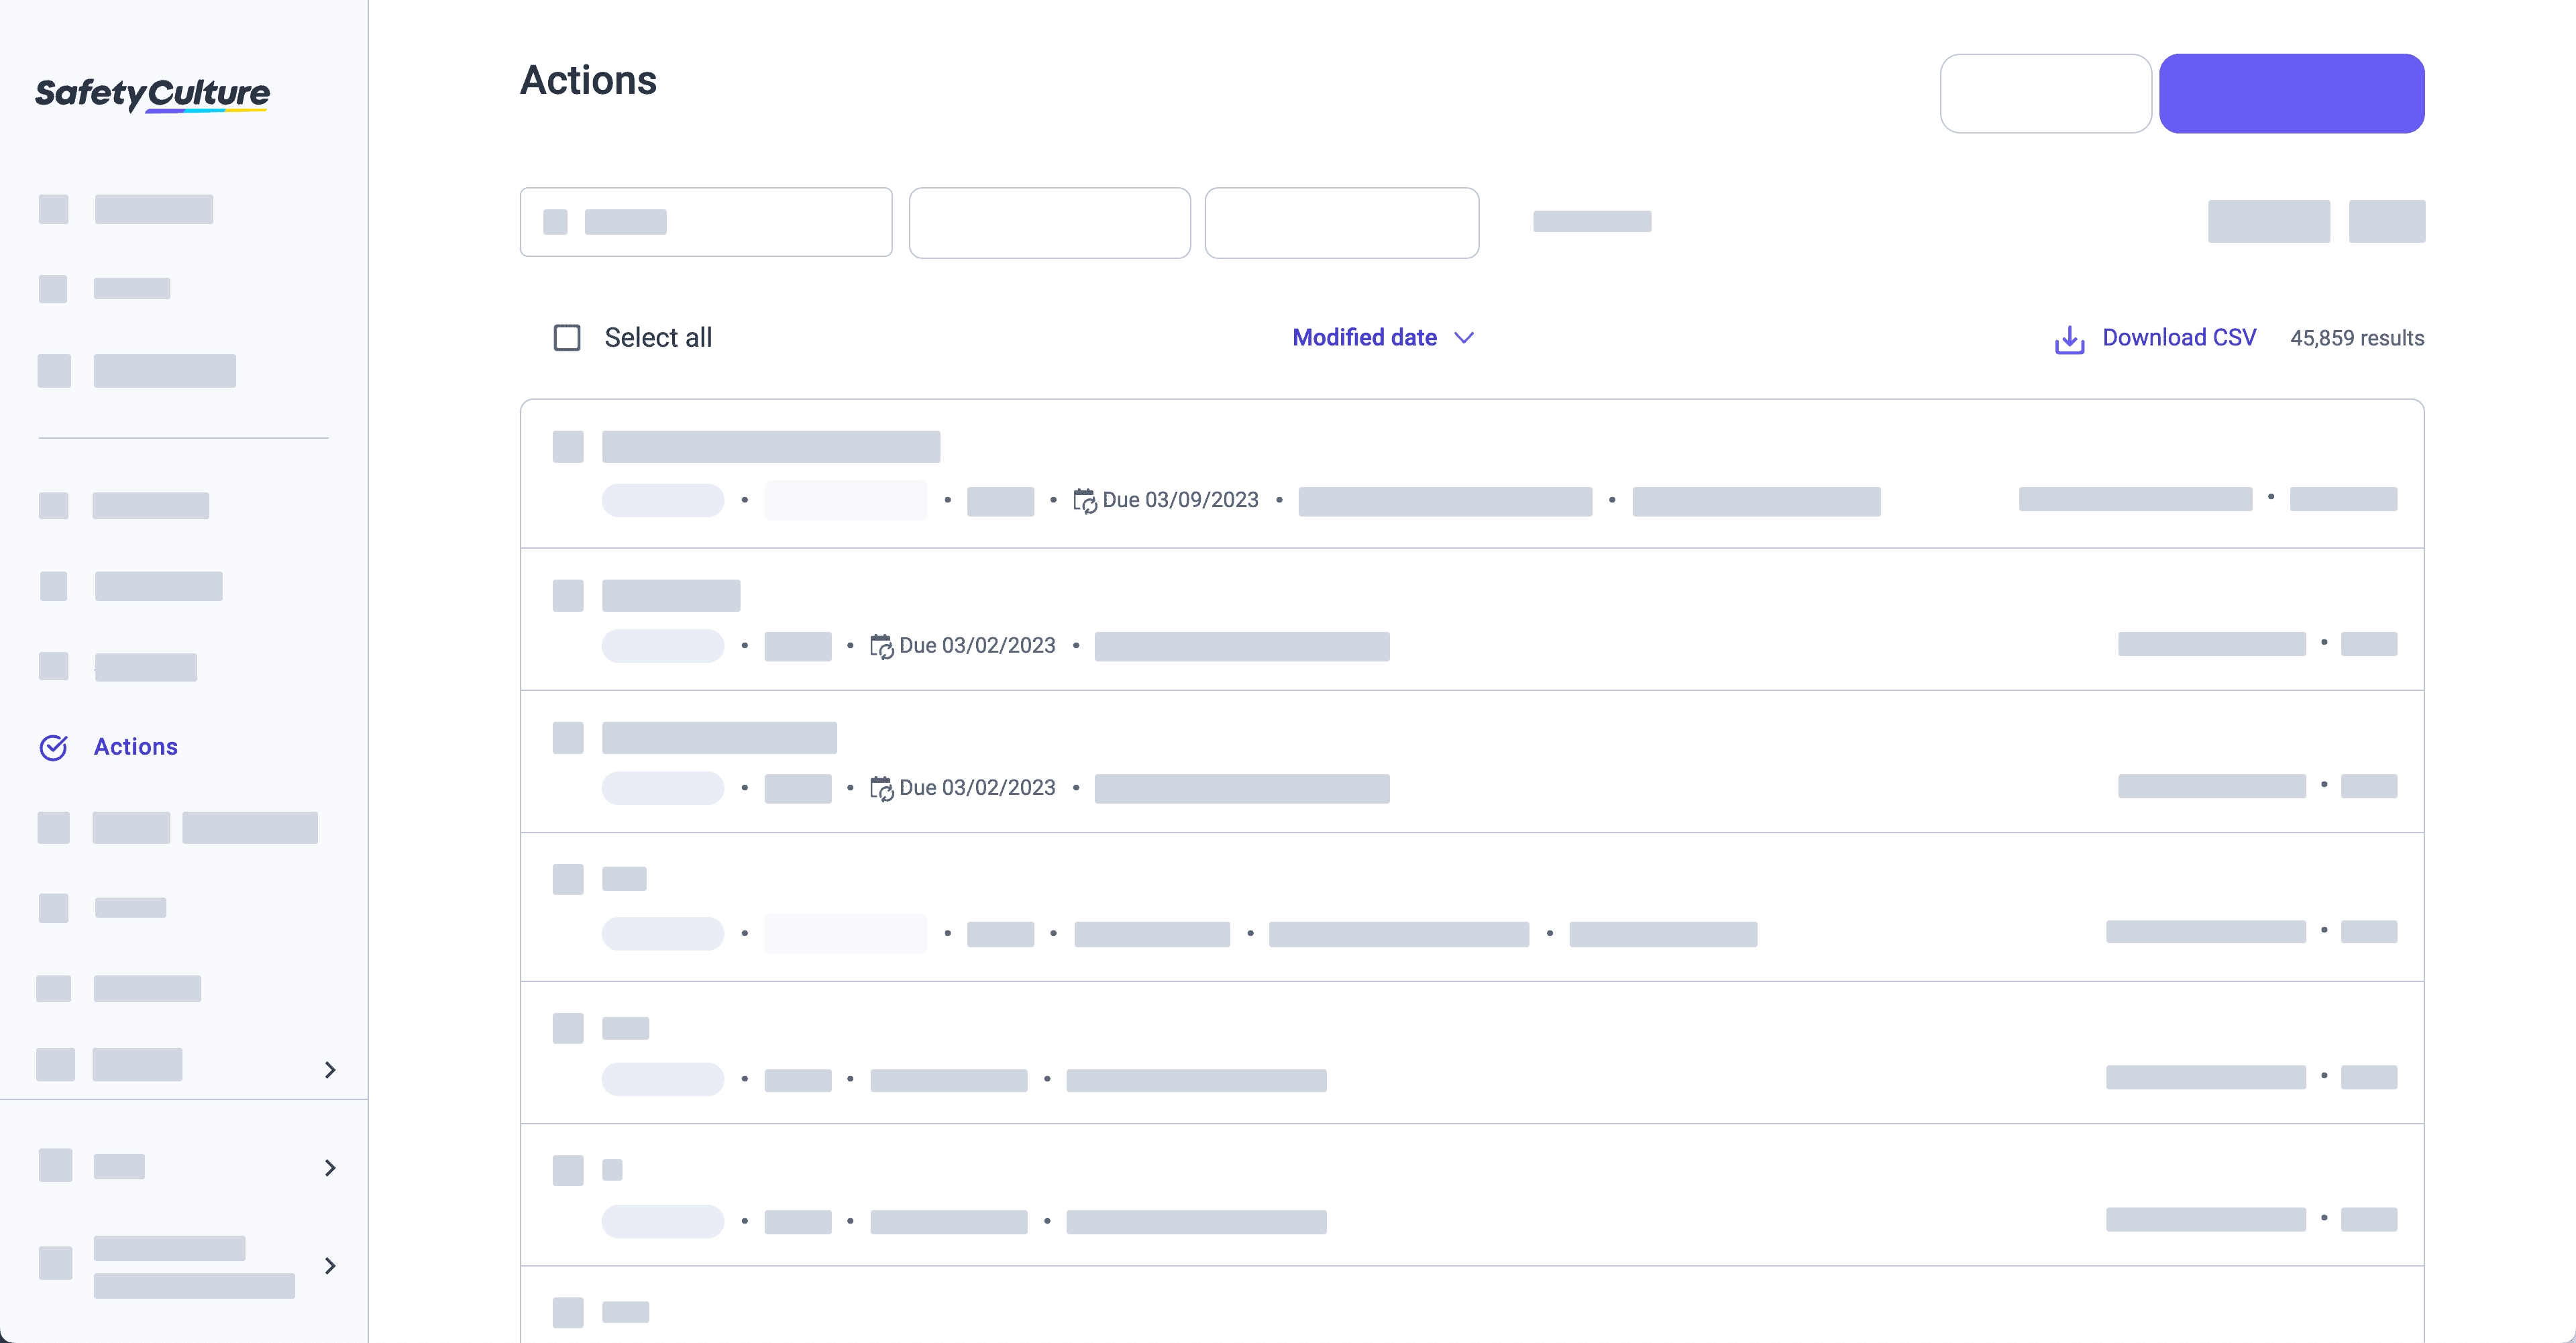Click the Due 03/09/2023 text
Screen dimensions: 2576x1343
(1180, 500)
